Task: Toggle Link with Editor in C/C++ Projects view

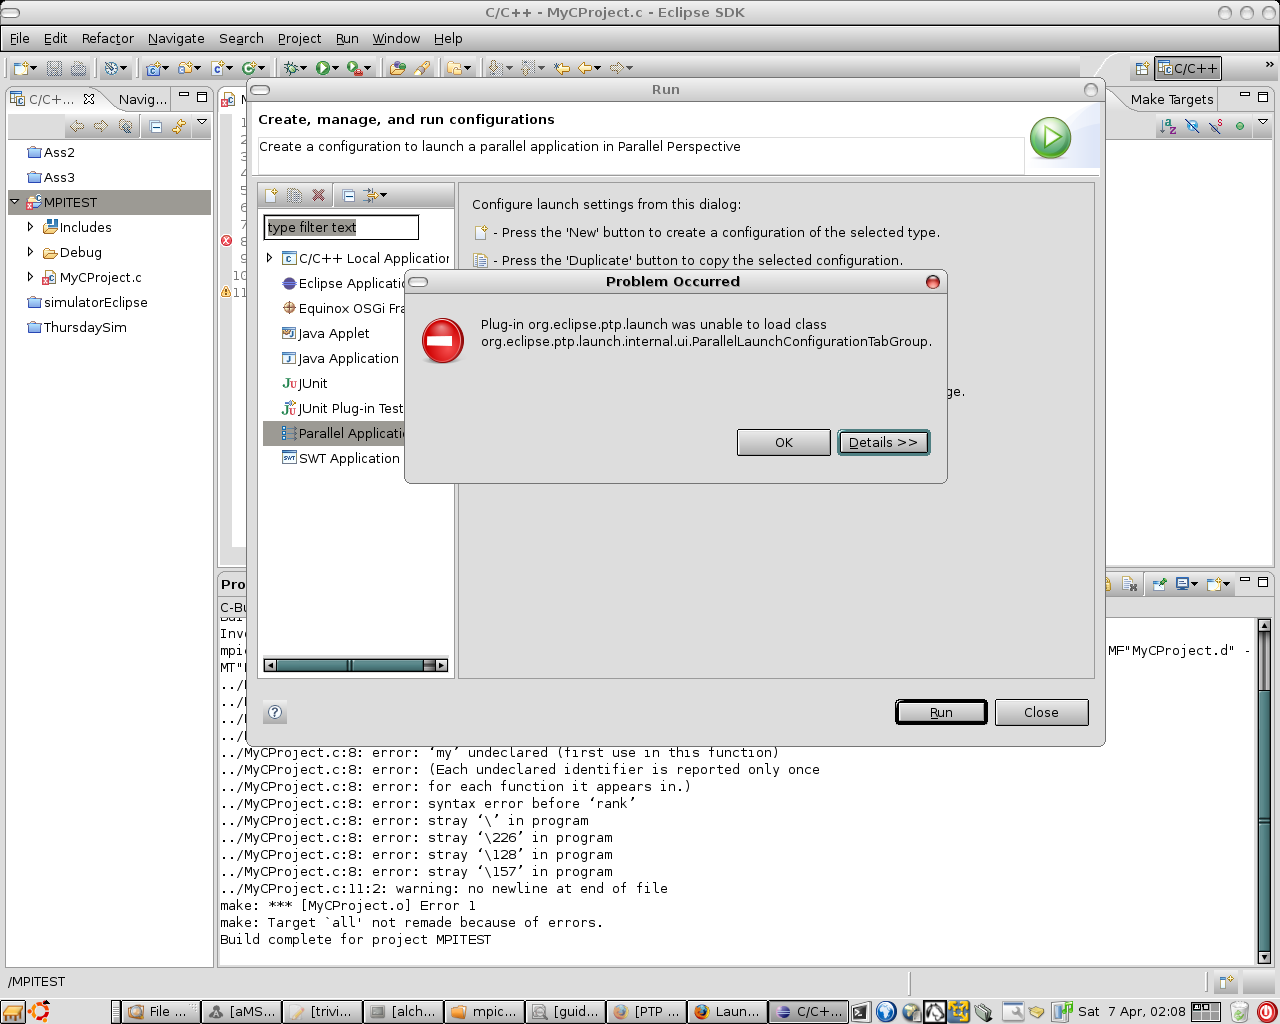Action: tap(179, 126)
